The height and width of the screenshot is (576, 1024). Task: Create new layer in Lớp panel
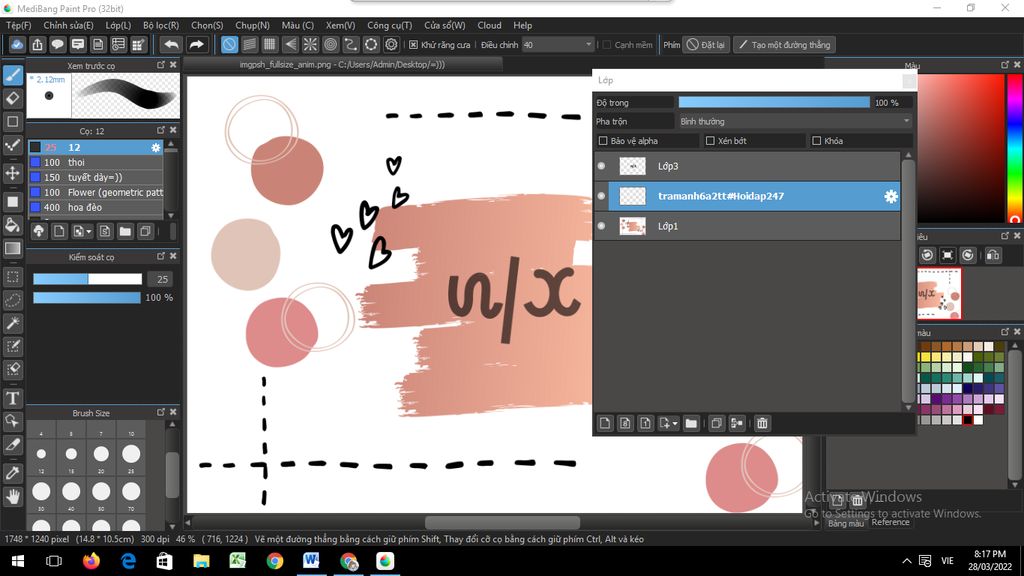605,423
